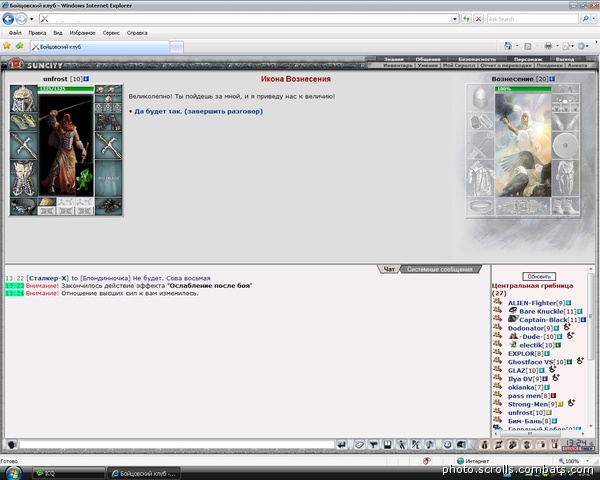Switch to the Системные сообщения tab
600x480 pixels.
(440, 269)
